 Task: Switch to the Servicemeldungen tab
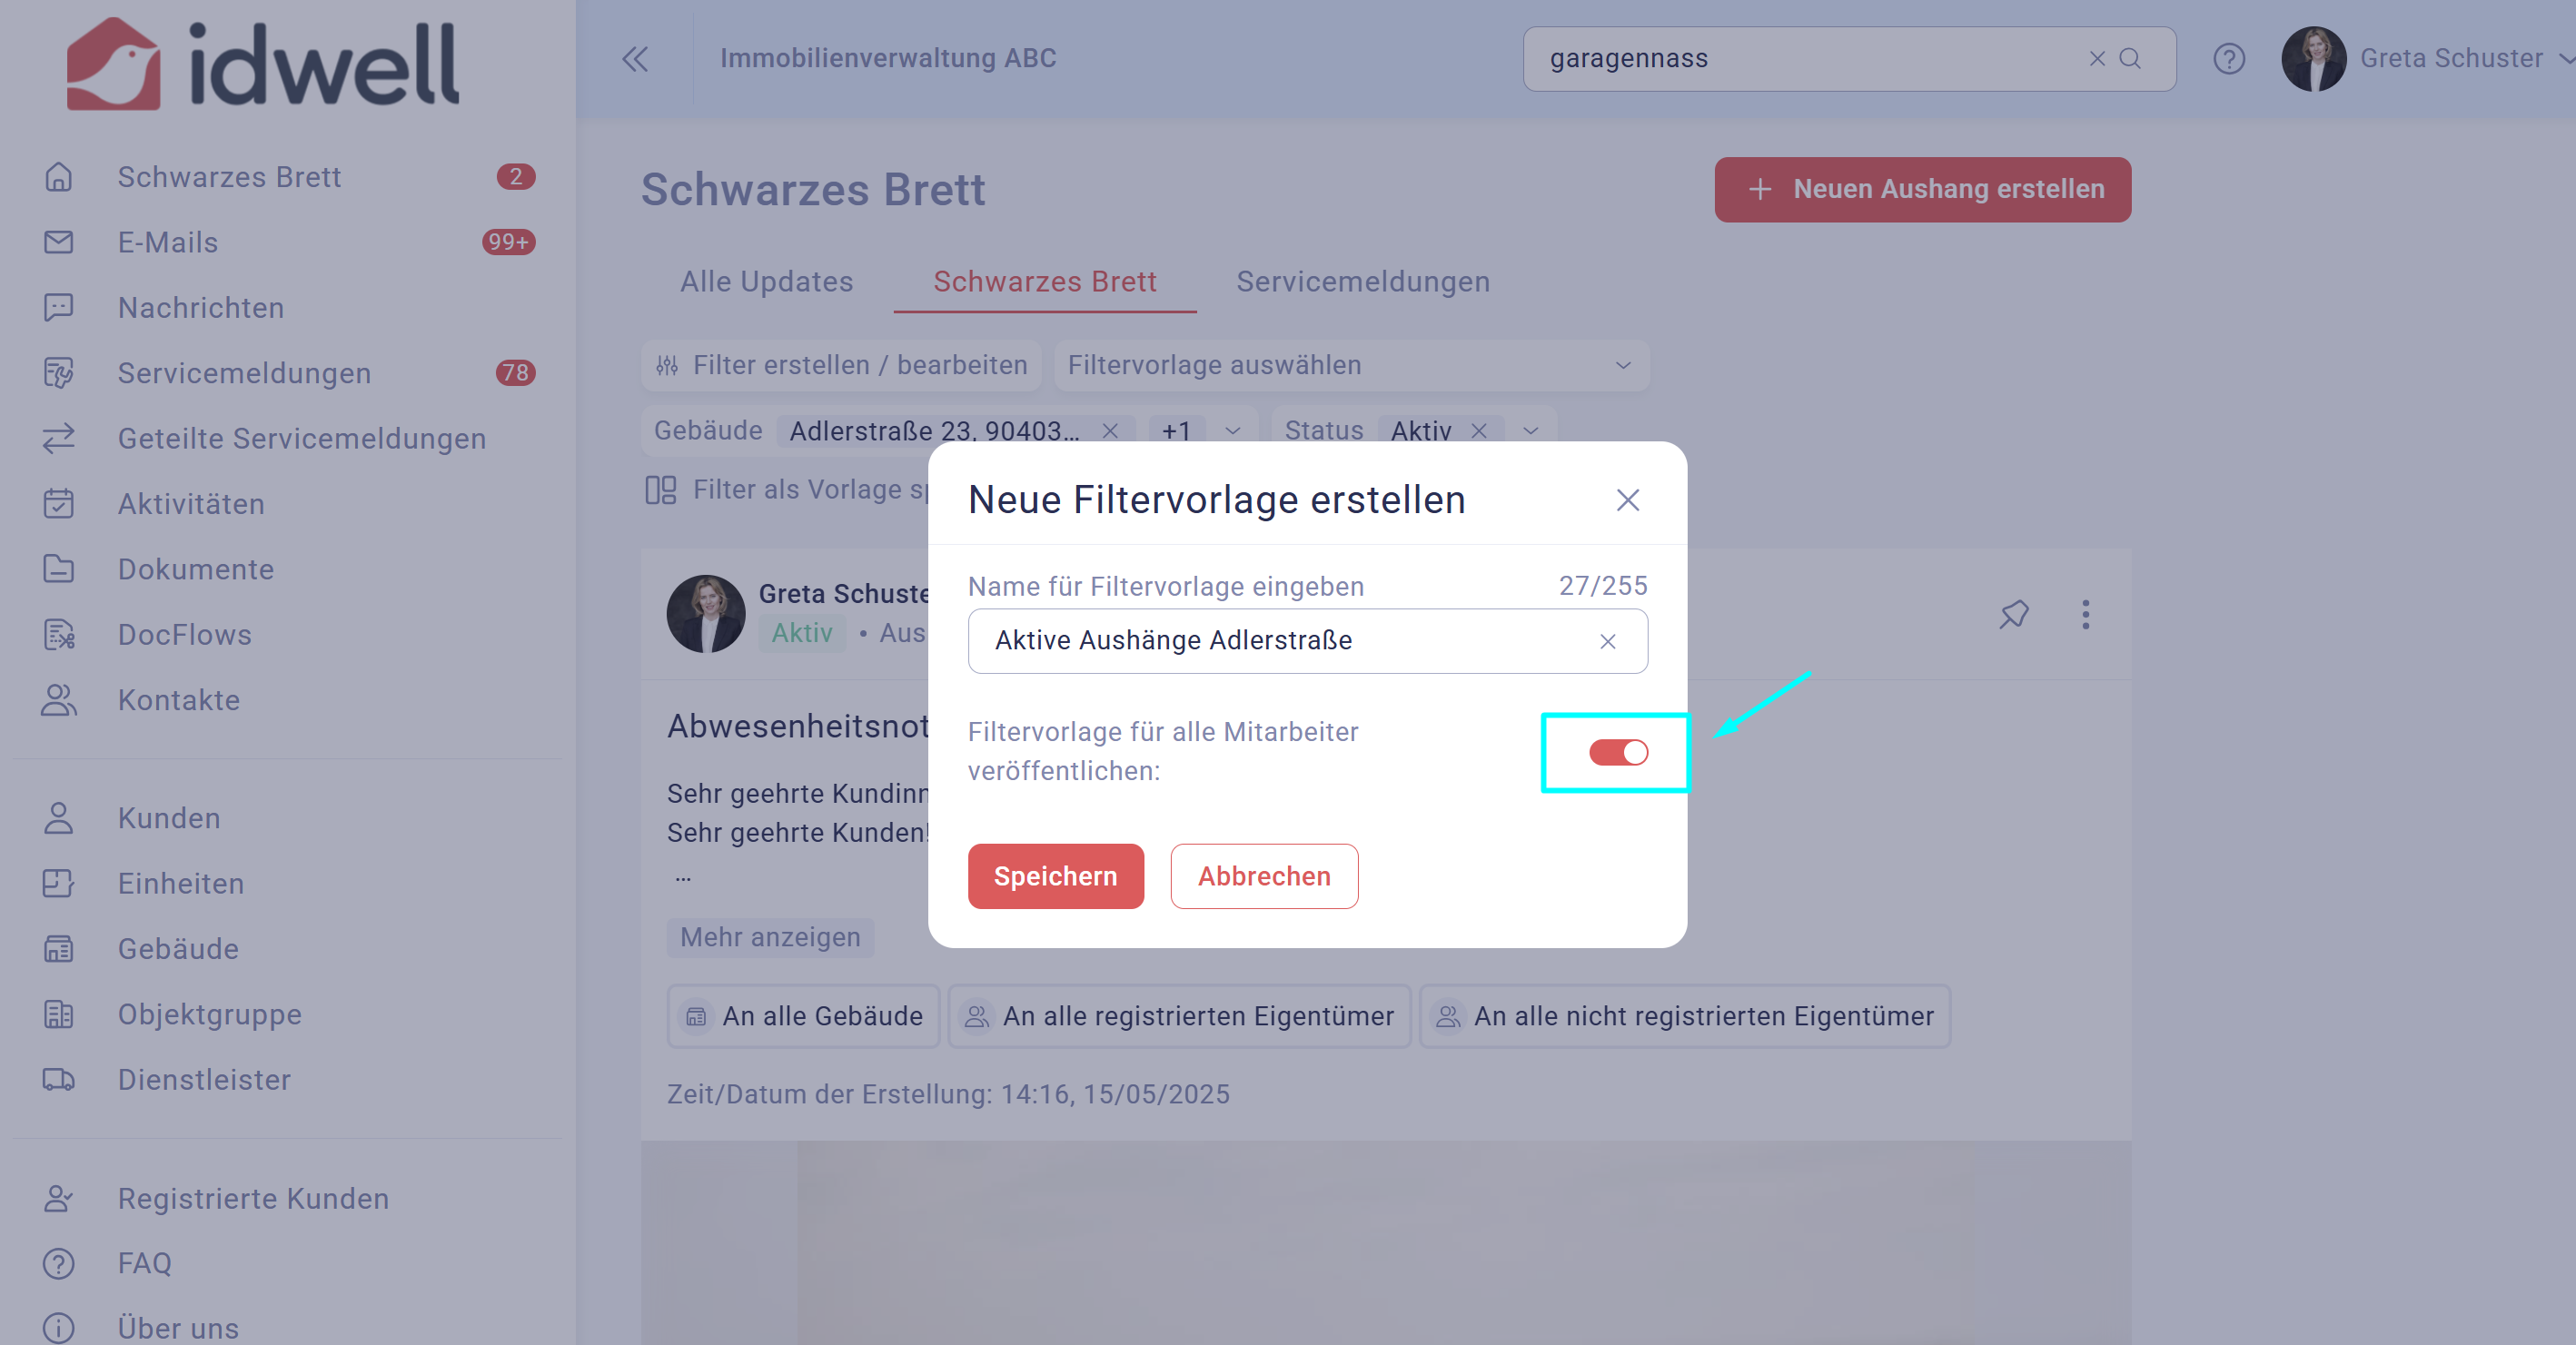coord(1362,282)
